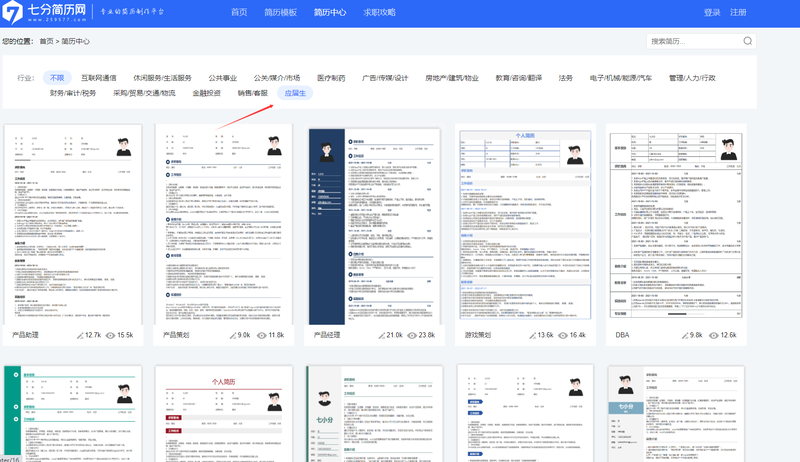Viewport: 800px width, 462px height.
Task: Click the views eye icon on 产品助理 card
Action: coord(110,336)
